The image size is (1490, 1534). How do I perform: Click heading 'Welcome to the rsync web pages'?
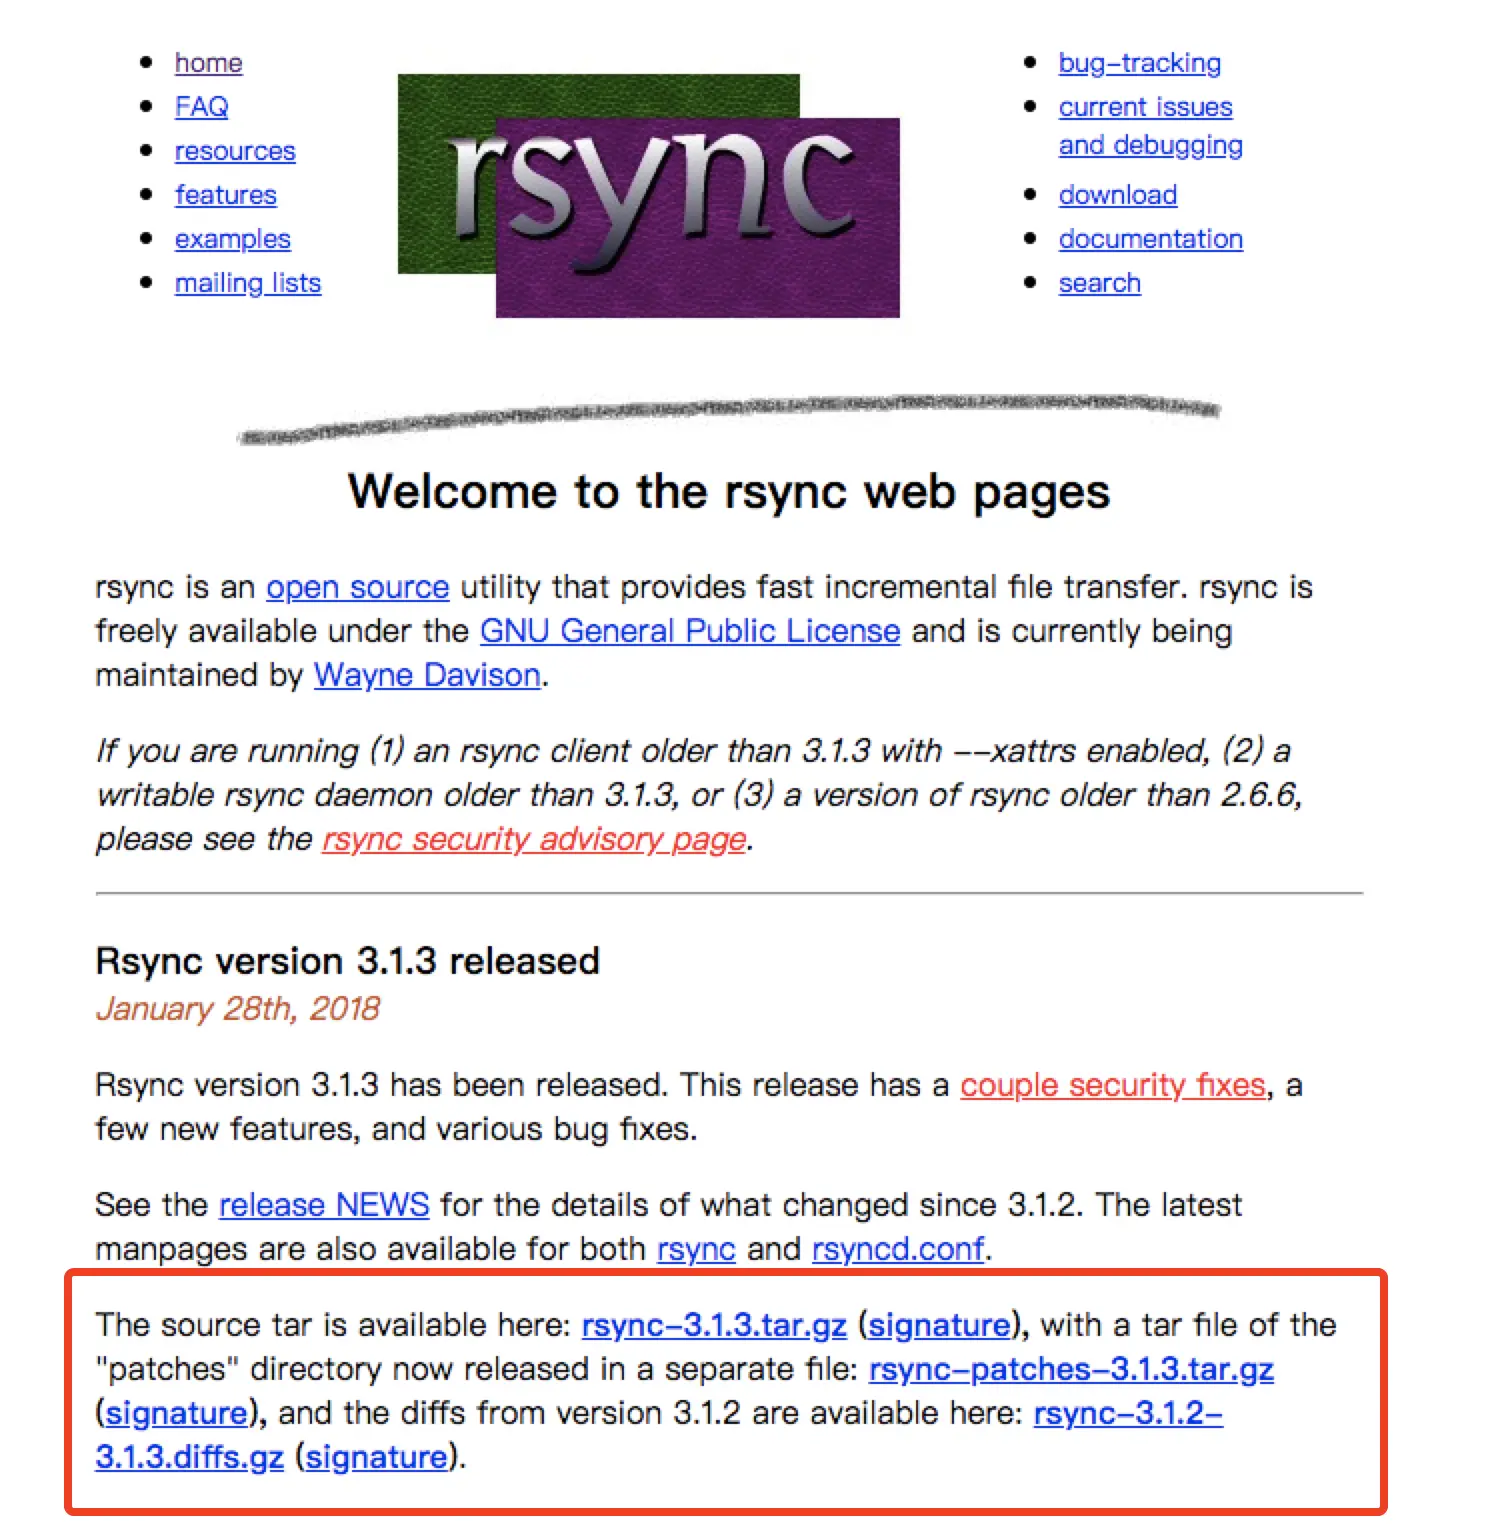click(x=729, y=491)
